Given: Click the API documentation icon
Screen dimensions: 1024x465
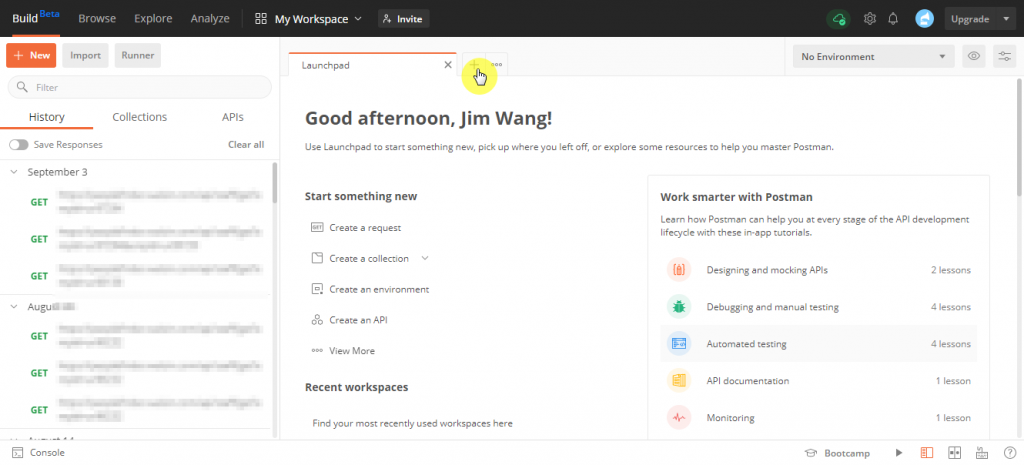Looking at the screenshot, I should pos(679,381).
